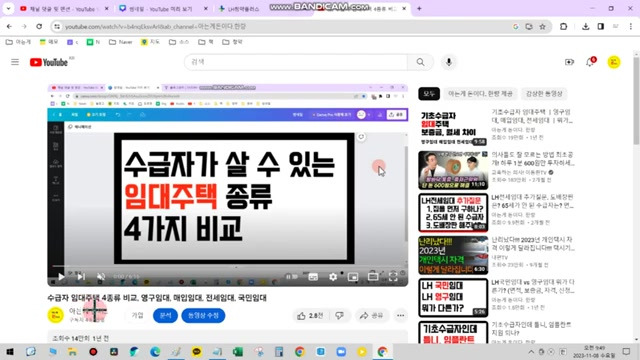Skip to the next video
Image resolution: width=640 pixels, height=360 pixels.
coord(81,277)
